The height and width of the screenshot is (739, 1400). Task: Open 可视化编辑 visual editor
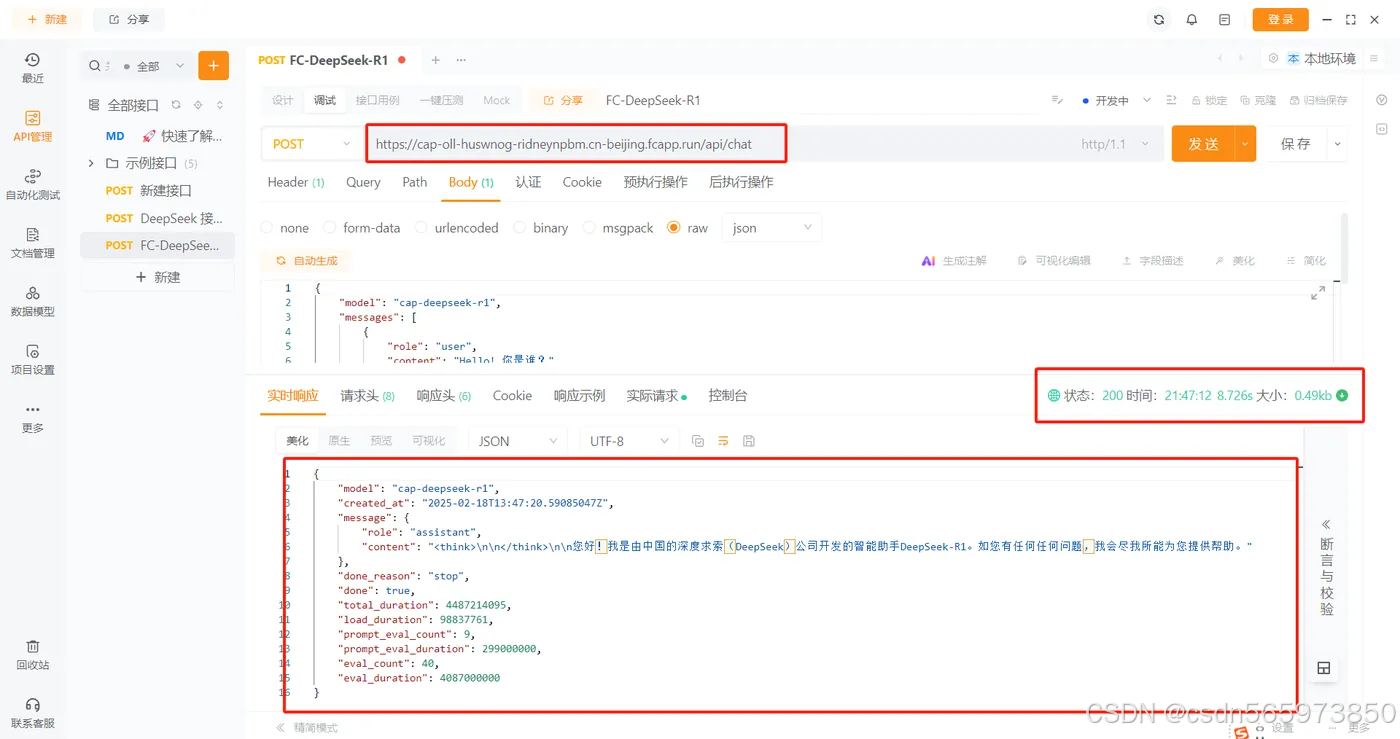click(1053, 260)
